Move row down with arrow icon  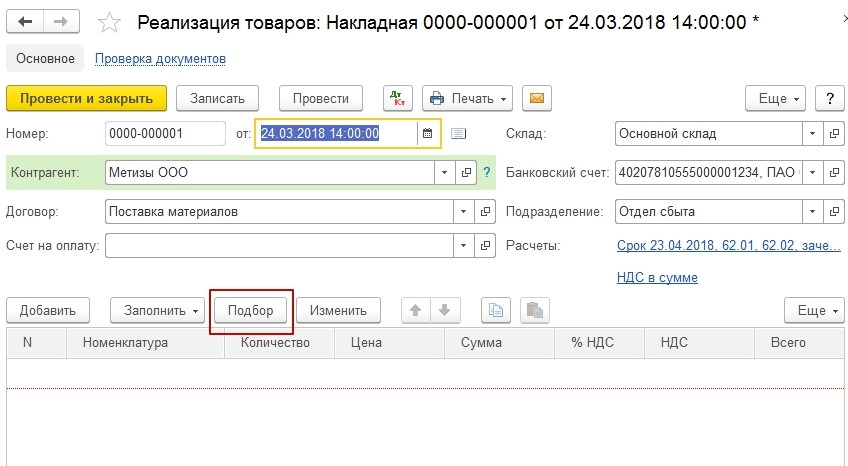coord(445,310)
